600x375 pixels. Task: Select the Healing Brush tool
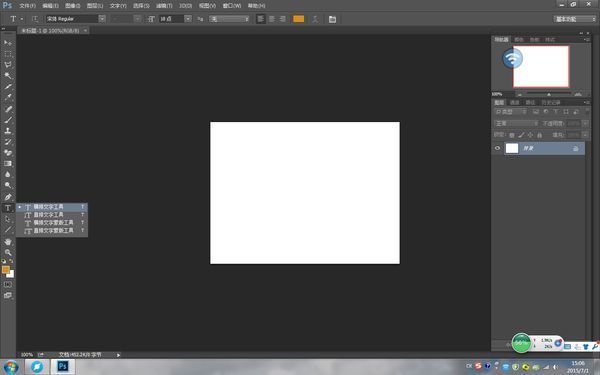coord(8,109)
